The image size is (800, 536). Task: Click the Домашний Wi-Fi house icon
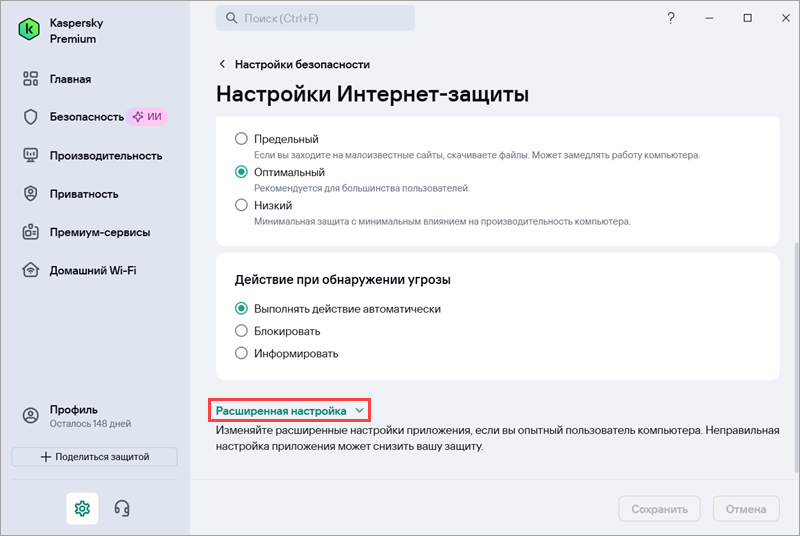31,270
